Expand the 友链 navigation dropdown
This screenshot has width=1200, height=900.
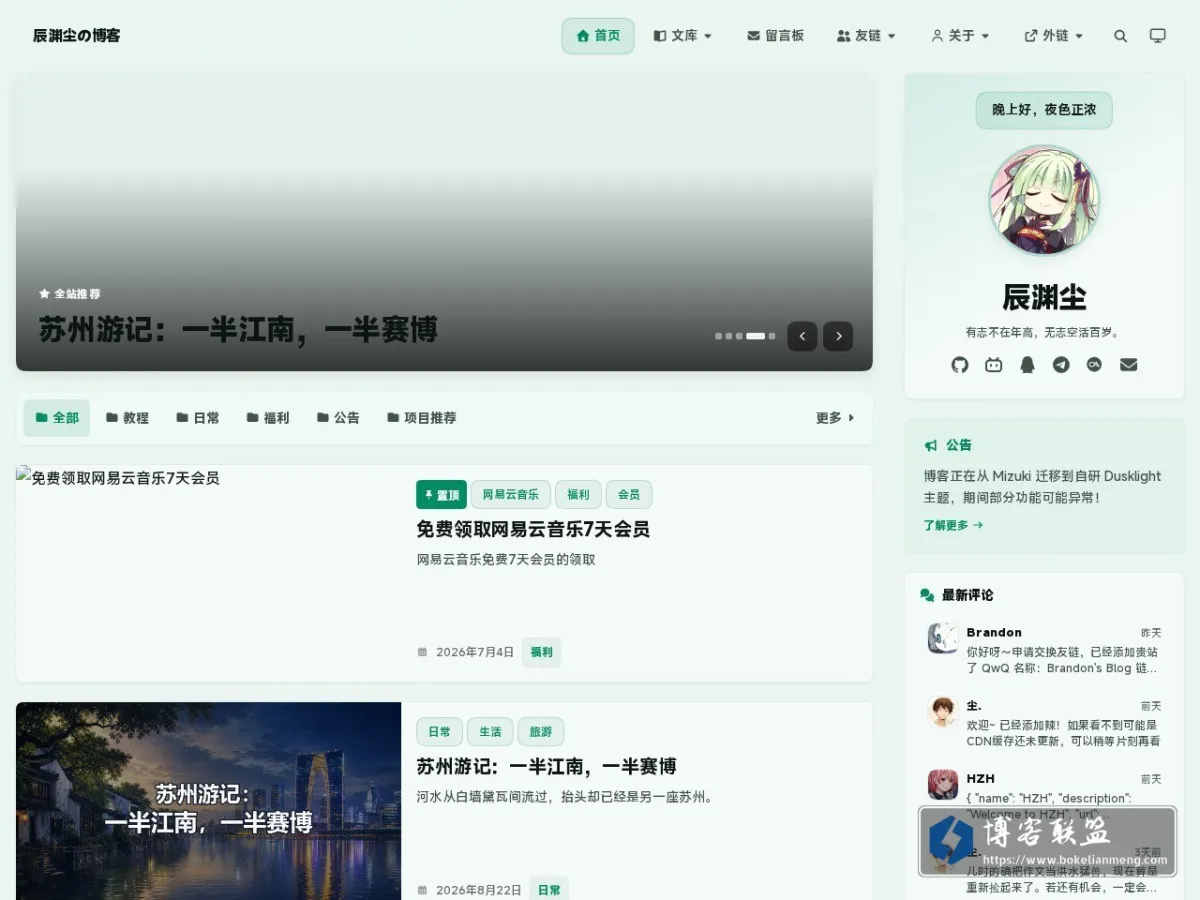pos(866,36)
